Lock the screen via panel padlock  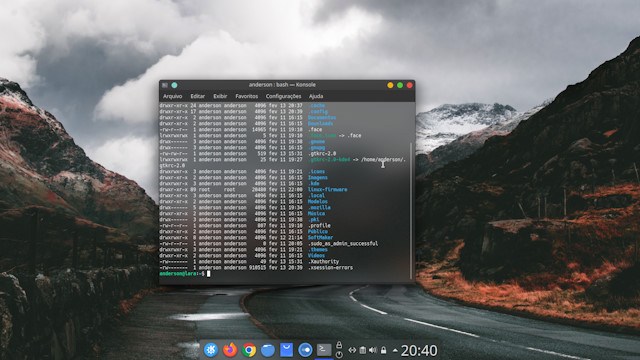click(339, 345)
